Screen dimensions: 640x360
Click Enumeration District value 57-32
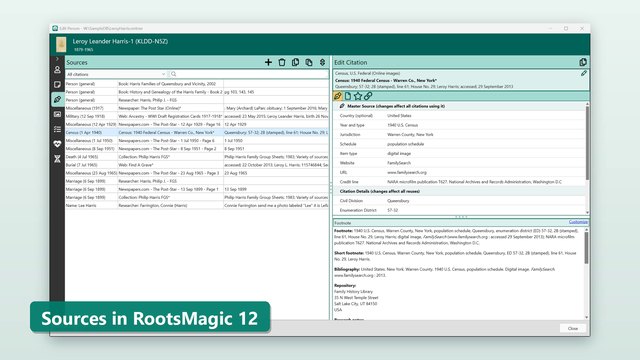[392, 210]
